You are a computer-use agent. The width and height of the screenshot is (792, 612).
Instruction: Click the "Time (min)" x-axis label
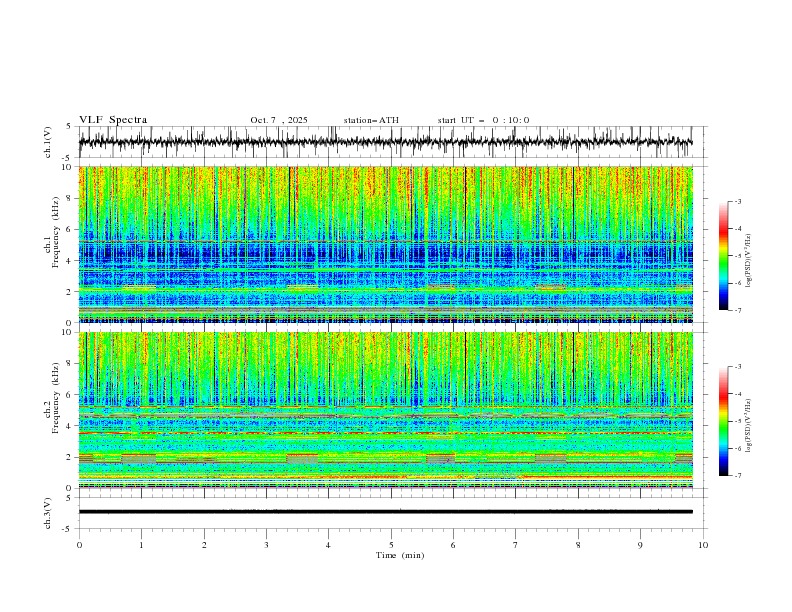(x=400, y=555)
